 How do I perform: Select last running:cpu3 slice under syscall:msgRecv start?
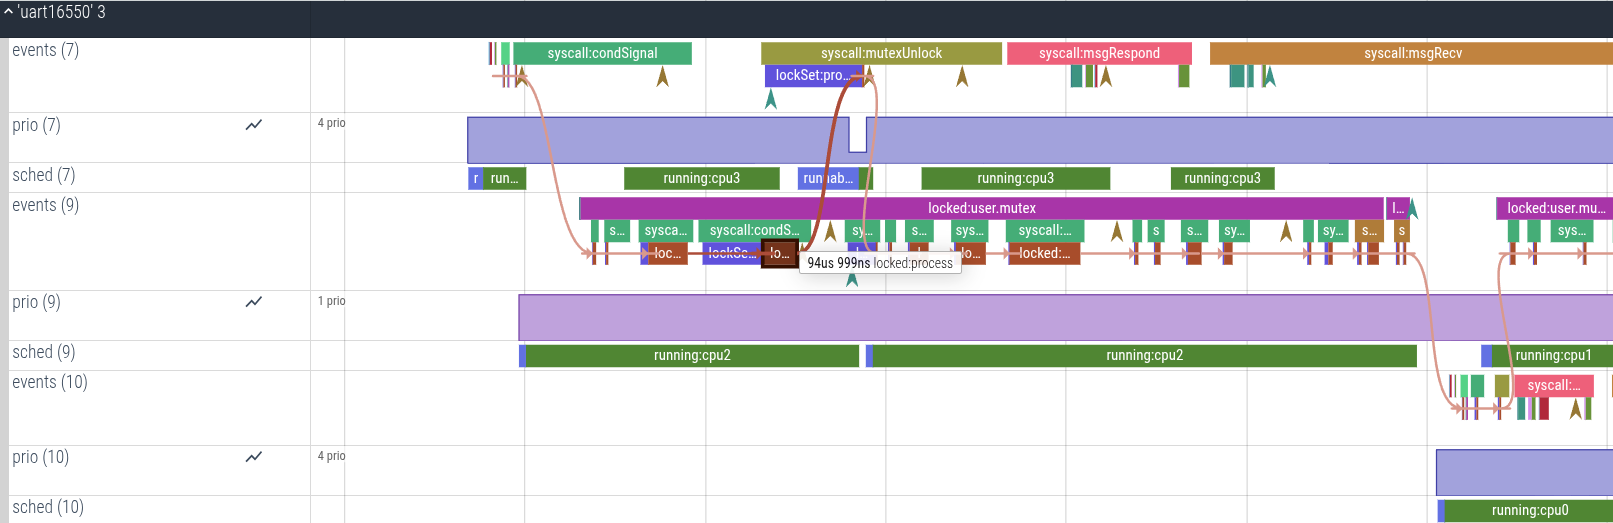pyautogui.click(x=1222, y=178)
